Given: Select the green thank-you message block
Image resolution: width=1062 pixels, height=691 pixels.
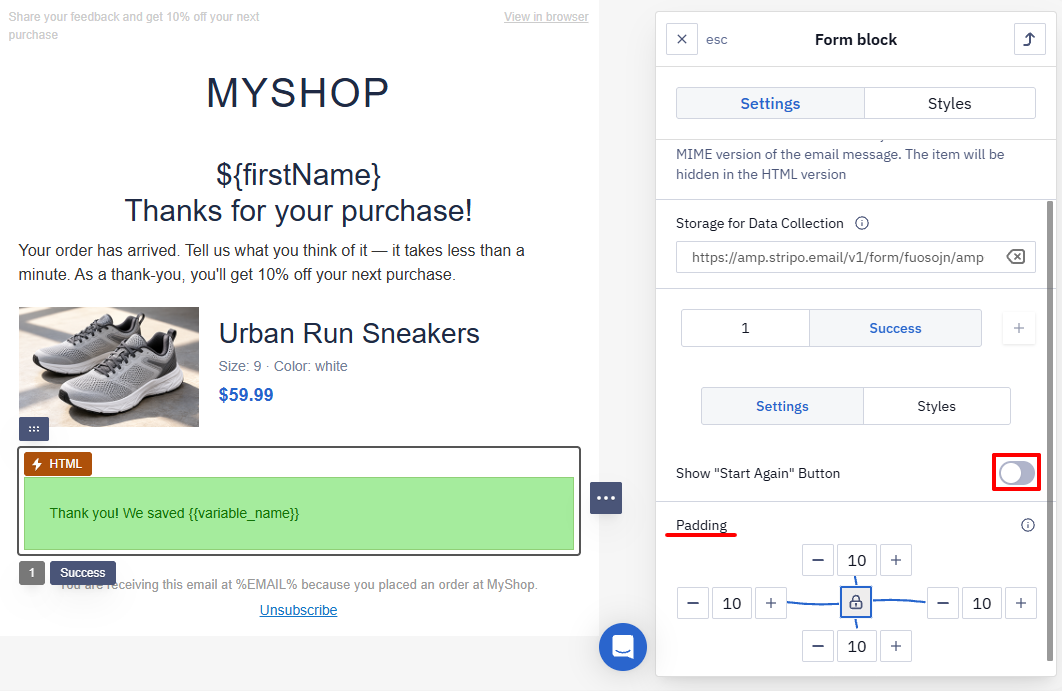Looking at the screenshot, I should coord(299,514).
